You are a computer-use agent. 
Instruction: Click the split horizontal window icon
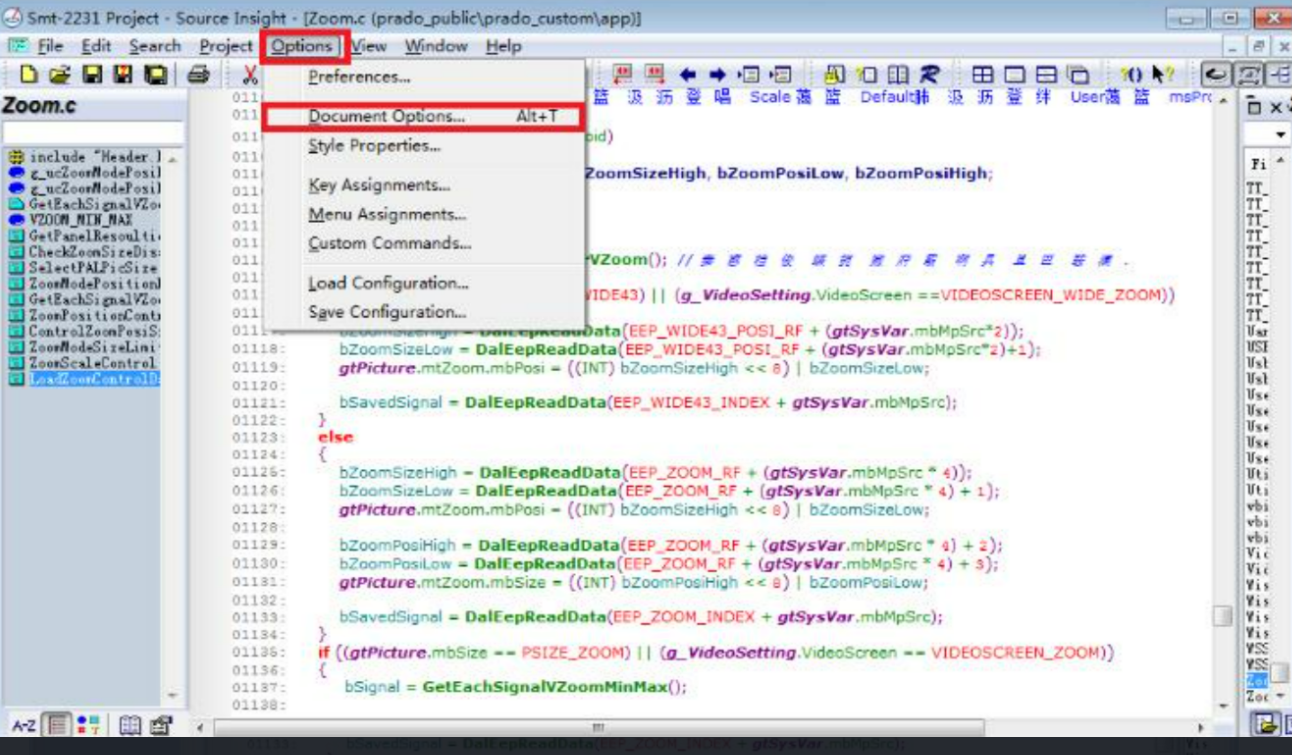(1046, 74)
